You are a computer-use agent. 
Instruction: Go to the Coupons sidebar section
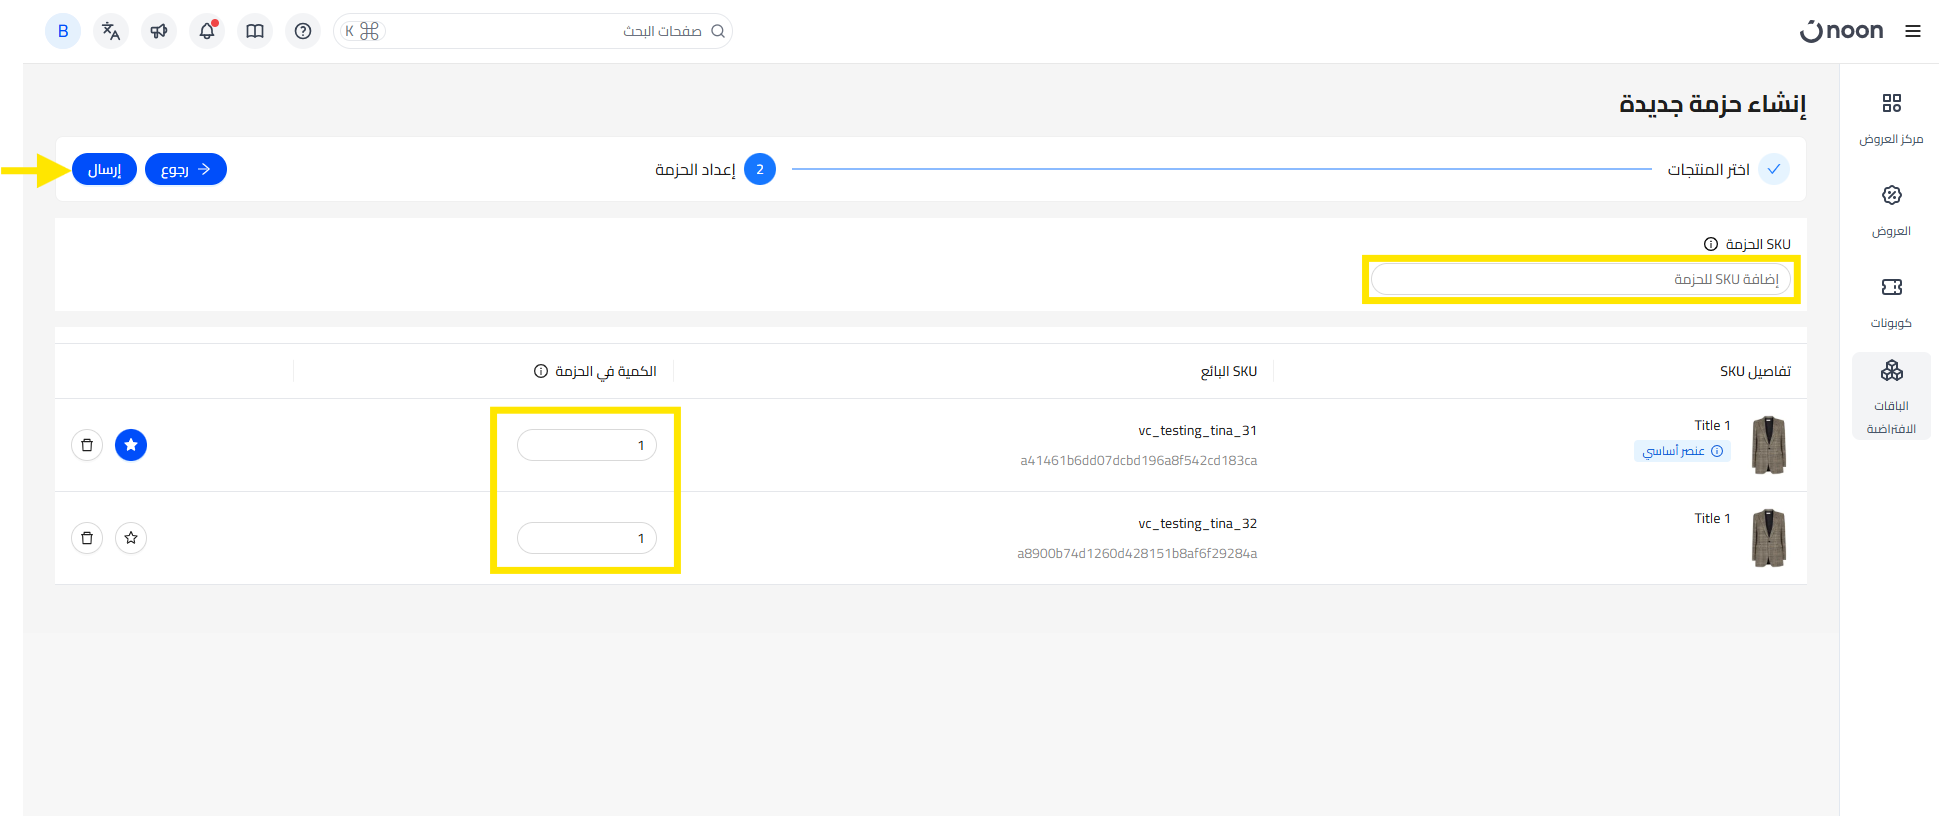1891,301
